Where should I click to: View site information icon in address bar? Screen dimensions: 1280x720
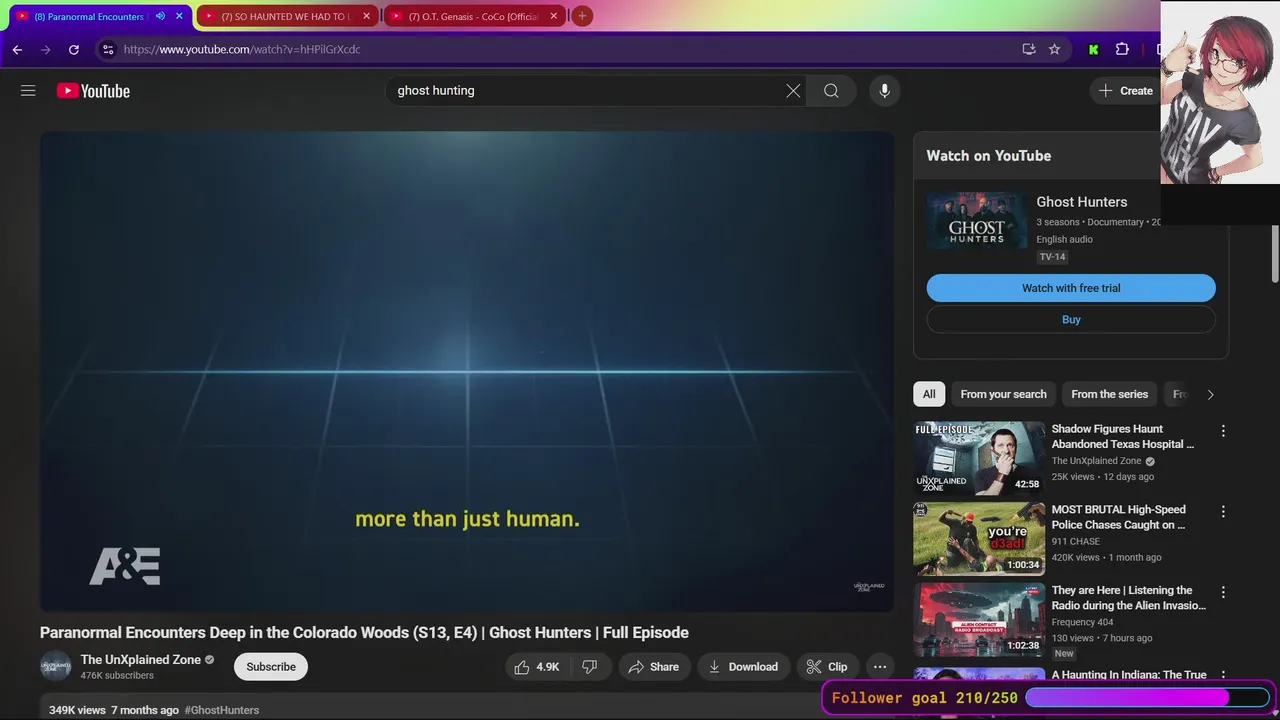(x=108, y=49)
